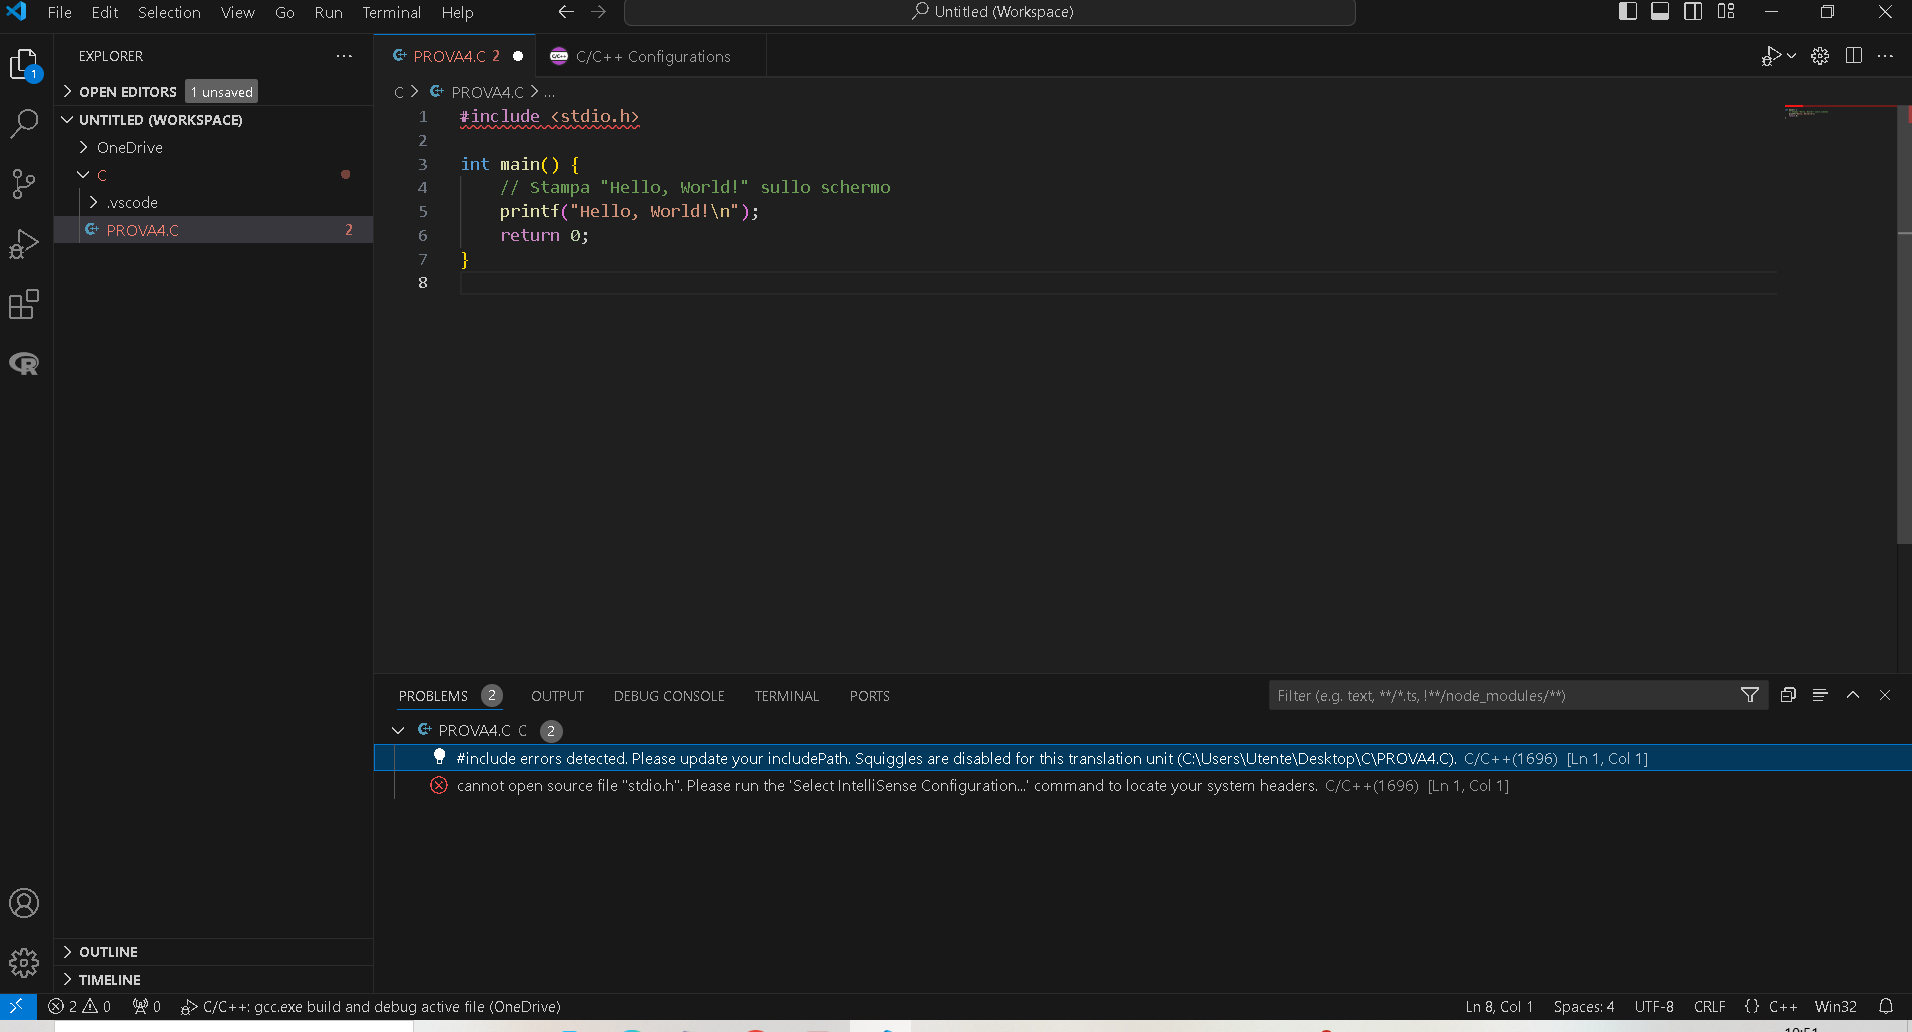Image resolution: width=1912 pixels, height=1032 pixels.
Task: Click the filter funnel in Problems panel
Action: (x=1749, y=695)
